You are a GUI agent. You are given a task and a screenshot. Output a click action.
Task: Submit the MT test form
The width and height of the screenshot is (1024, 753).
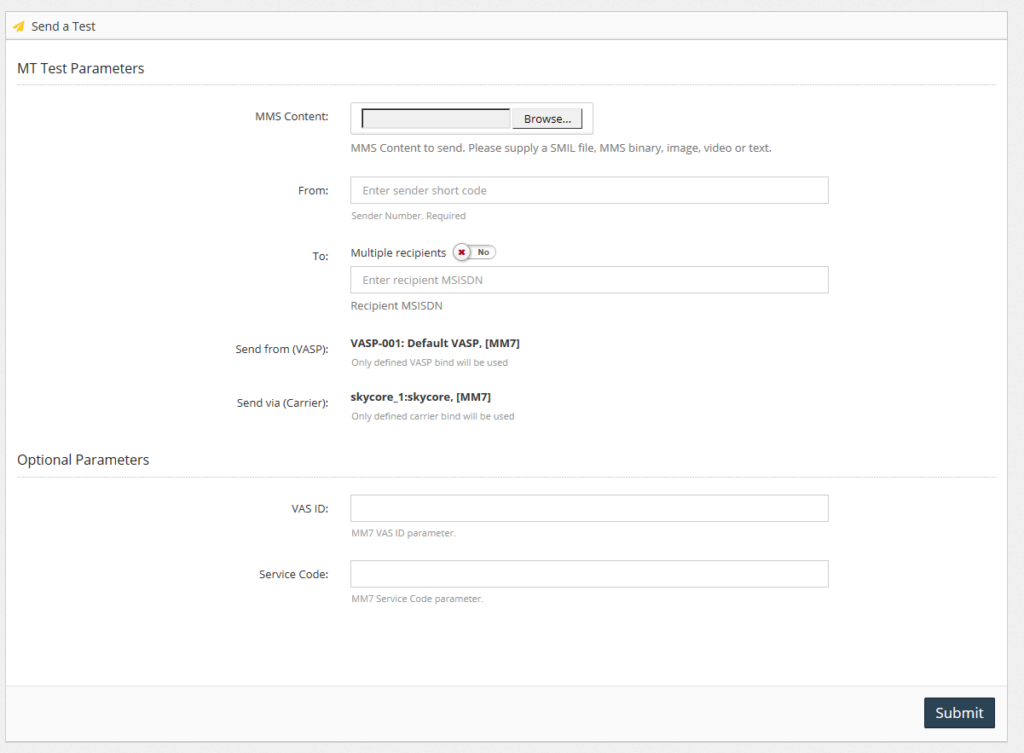[x=959, y=713]
